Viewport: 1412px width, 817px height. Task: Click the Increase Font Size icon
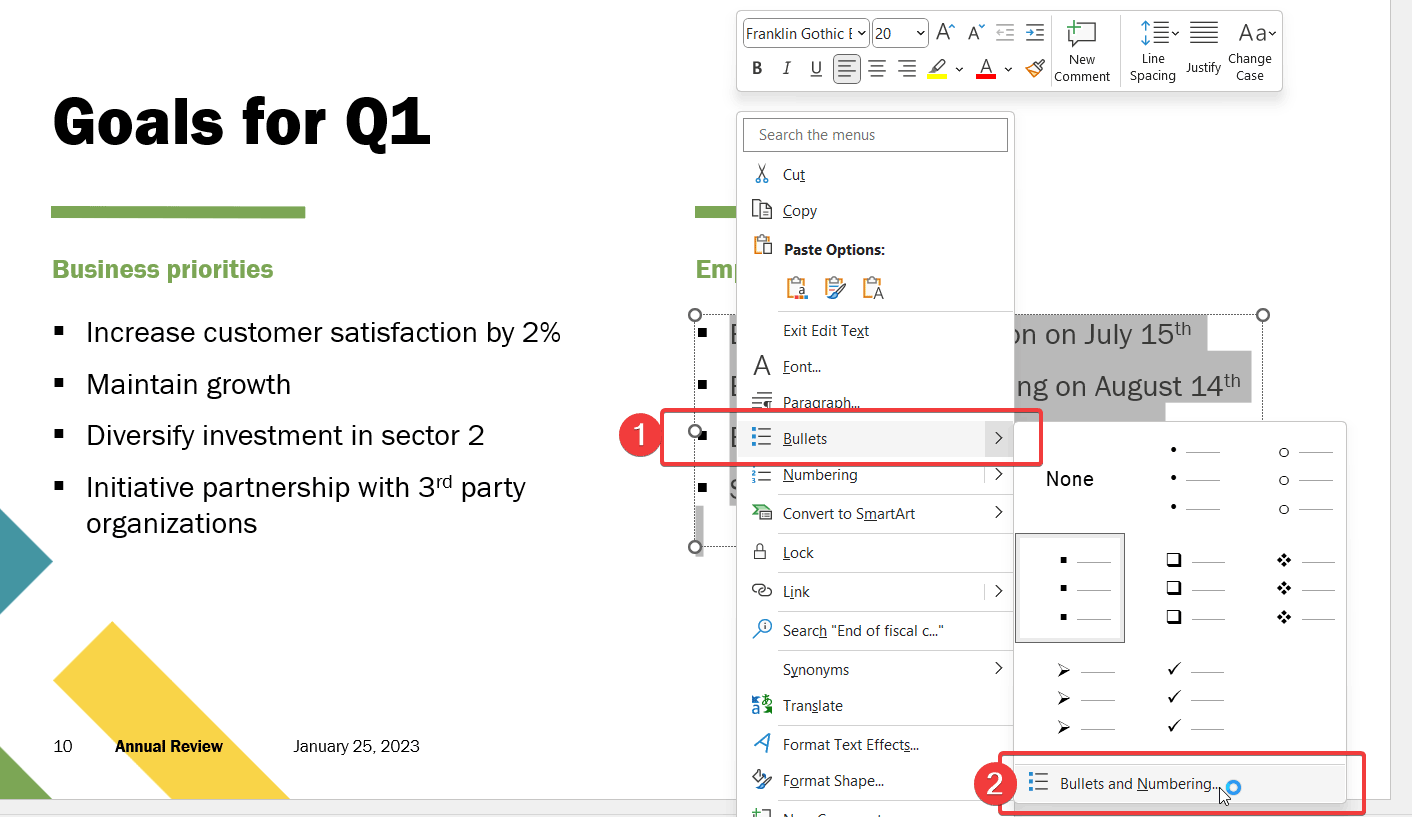[x=945, y=33]
